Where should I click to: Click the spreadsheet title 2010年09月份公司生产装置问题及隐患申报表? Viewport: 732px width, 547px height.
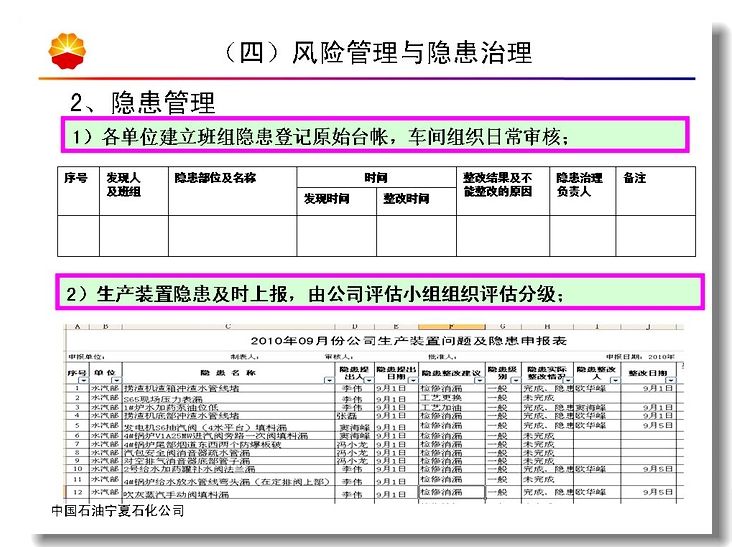(408, 341)
